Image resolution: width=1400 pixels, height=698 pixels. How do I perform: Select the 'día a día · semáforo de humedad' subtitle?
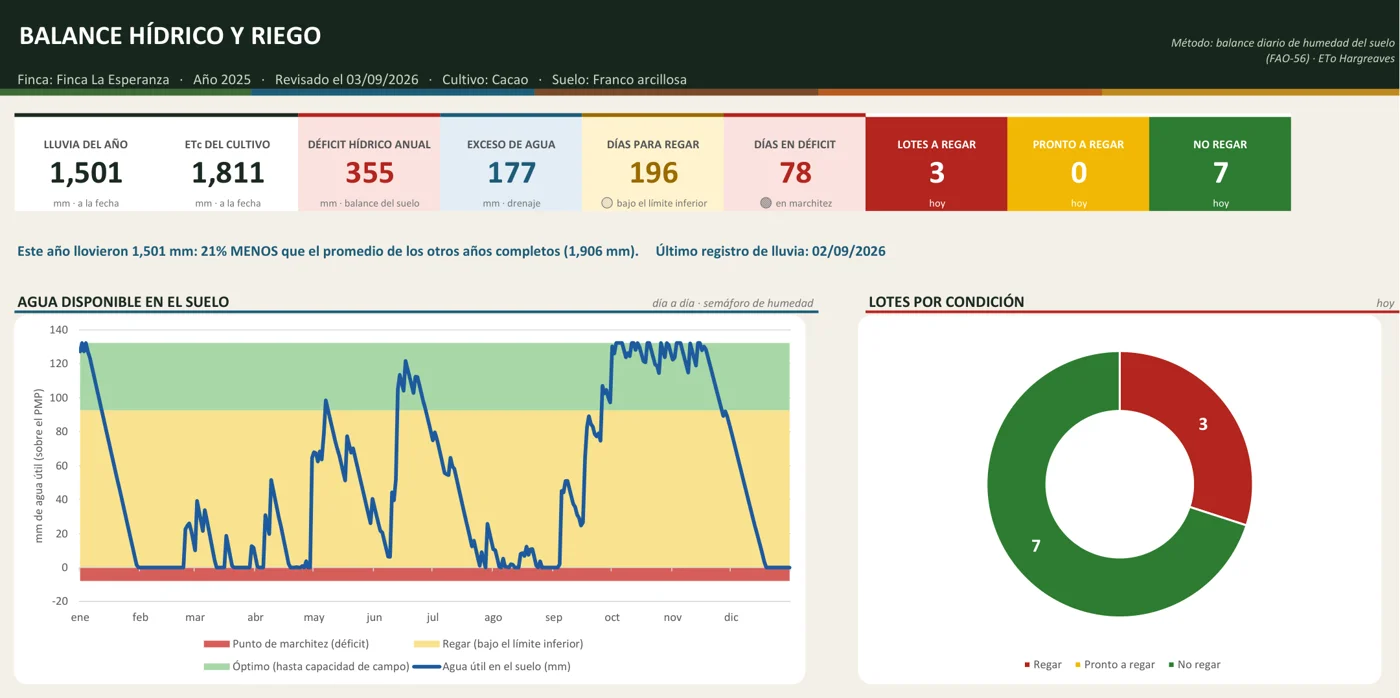(x=733, y=303)
